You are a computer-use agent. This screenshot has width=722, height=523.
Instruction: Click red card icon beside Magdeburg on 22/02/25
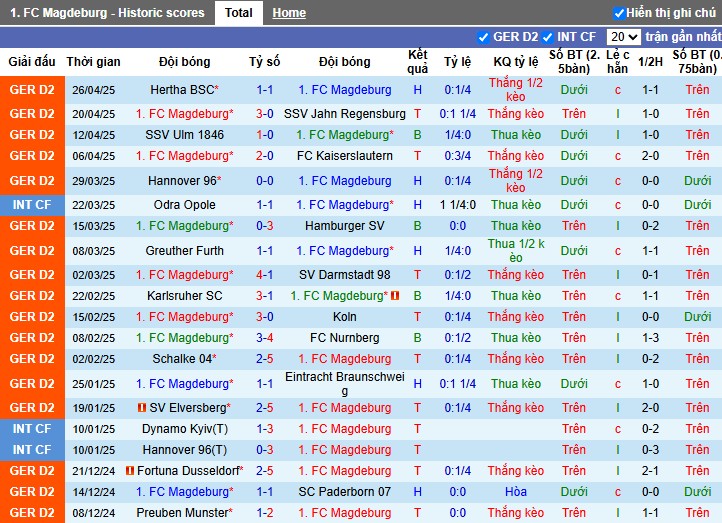click(x=395, y=296)
